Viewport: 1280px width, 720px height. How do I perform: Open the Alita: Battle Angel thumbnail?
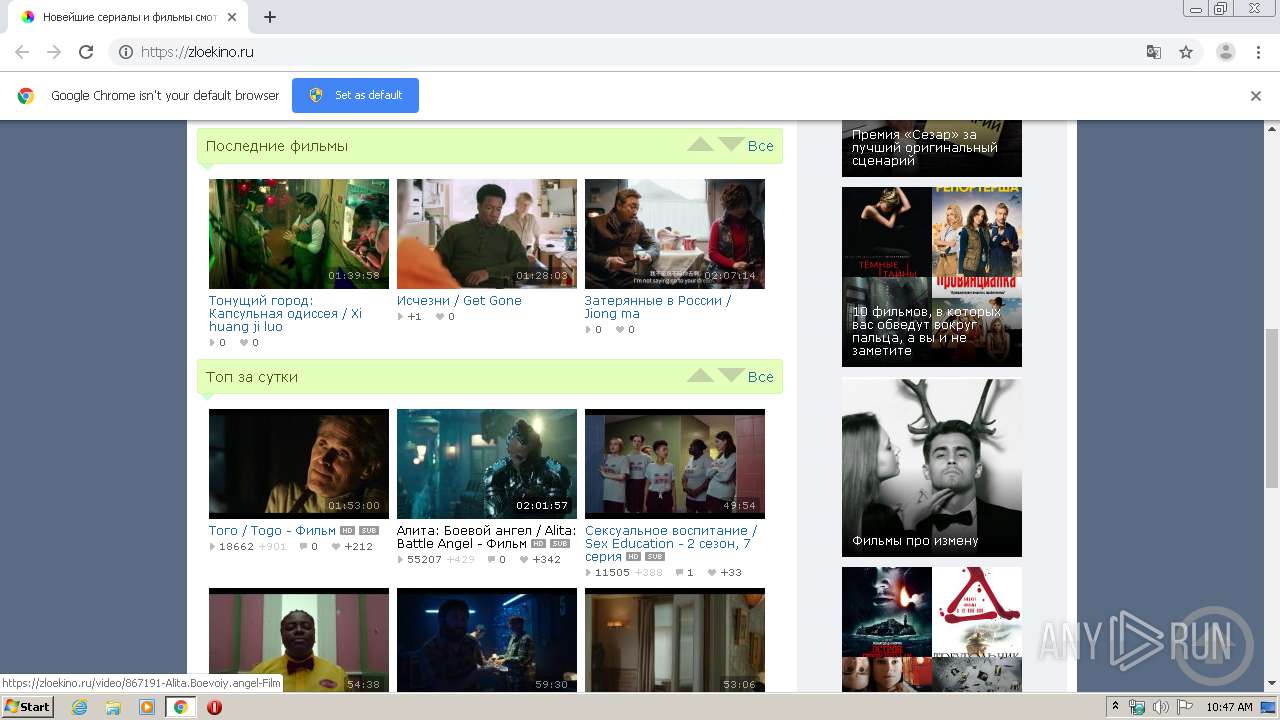tap(487, 464)
